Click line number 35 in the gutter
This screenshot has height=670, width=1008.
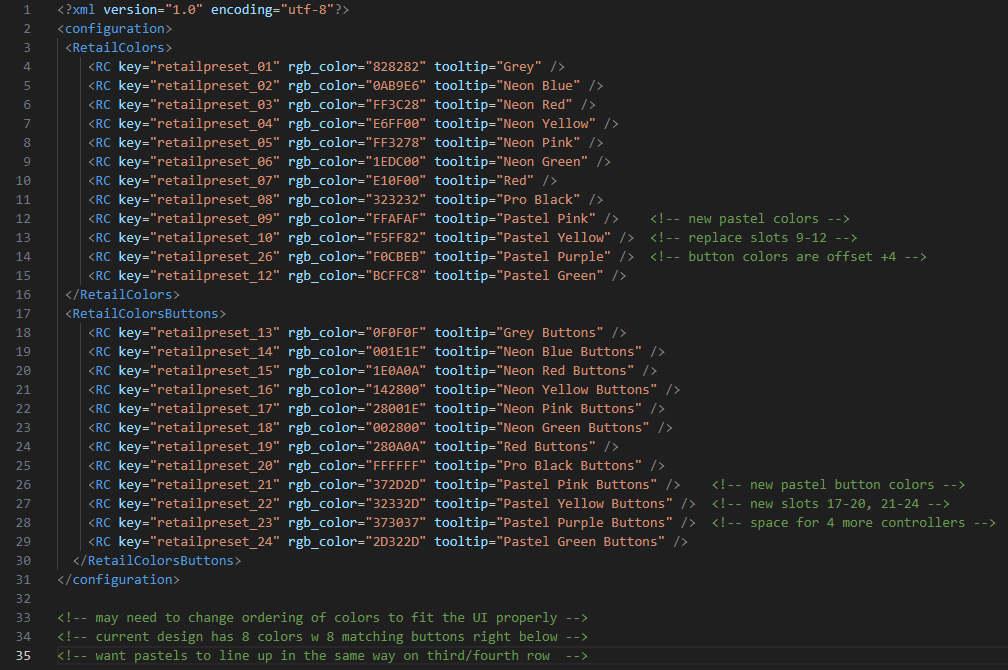(x=23, y=656)
